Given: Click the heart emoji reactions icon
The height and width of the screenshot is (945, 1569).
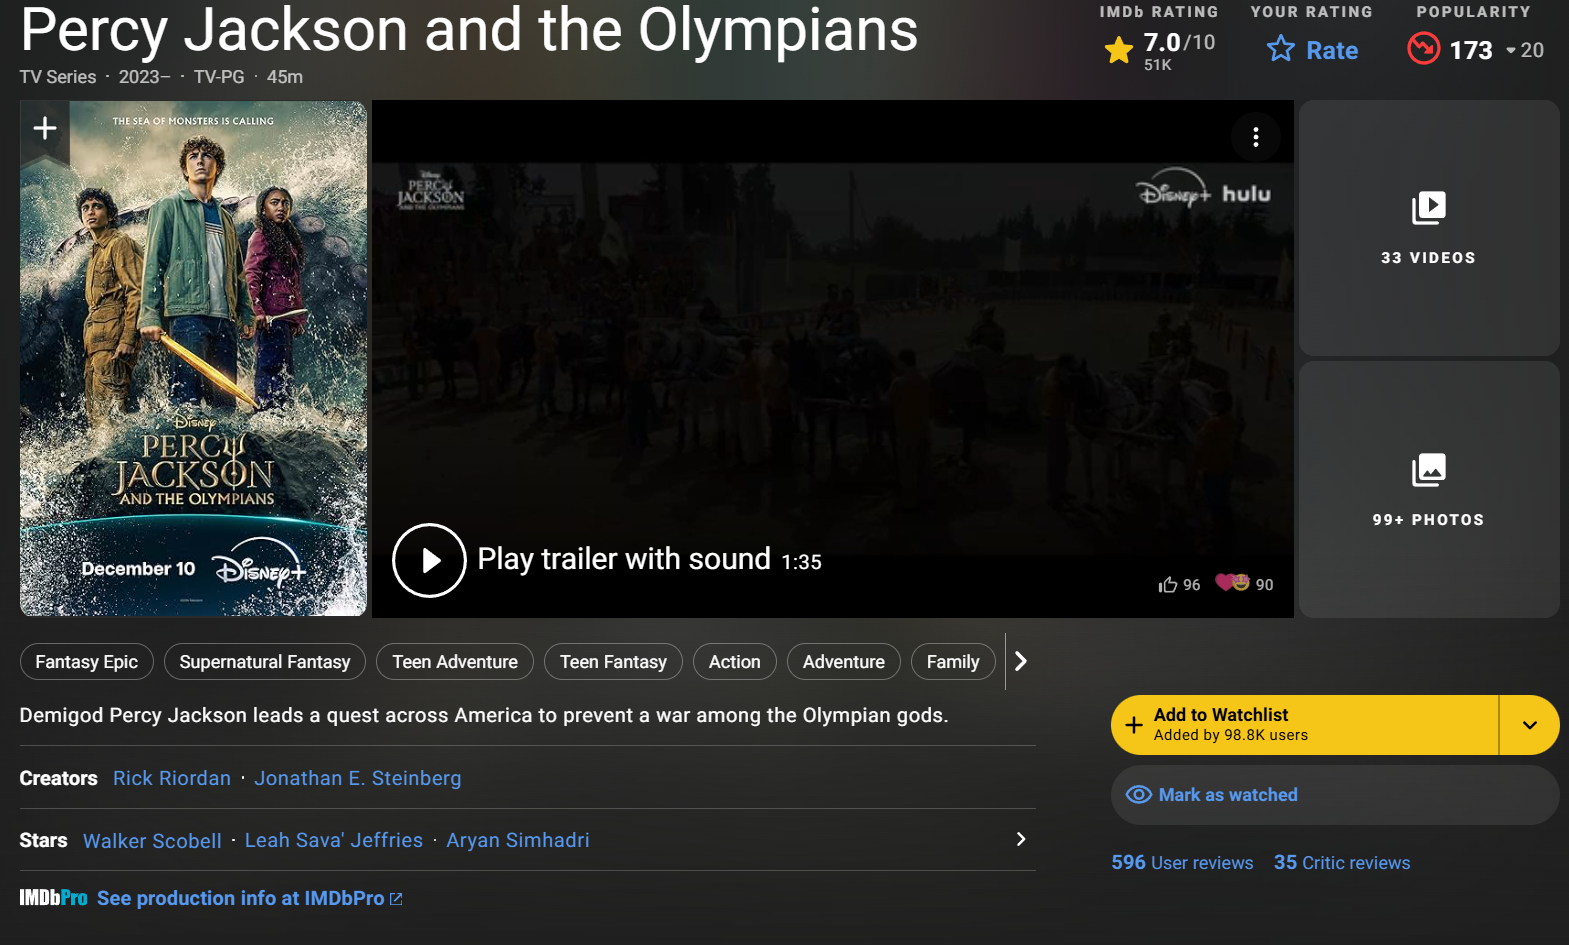Looking at the screenshot, I should (1232, 583).
